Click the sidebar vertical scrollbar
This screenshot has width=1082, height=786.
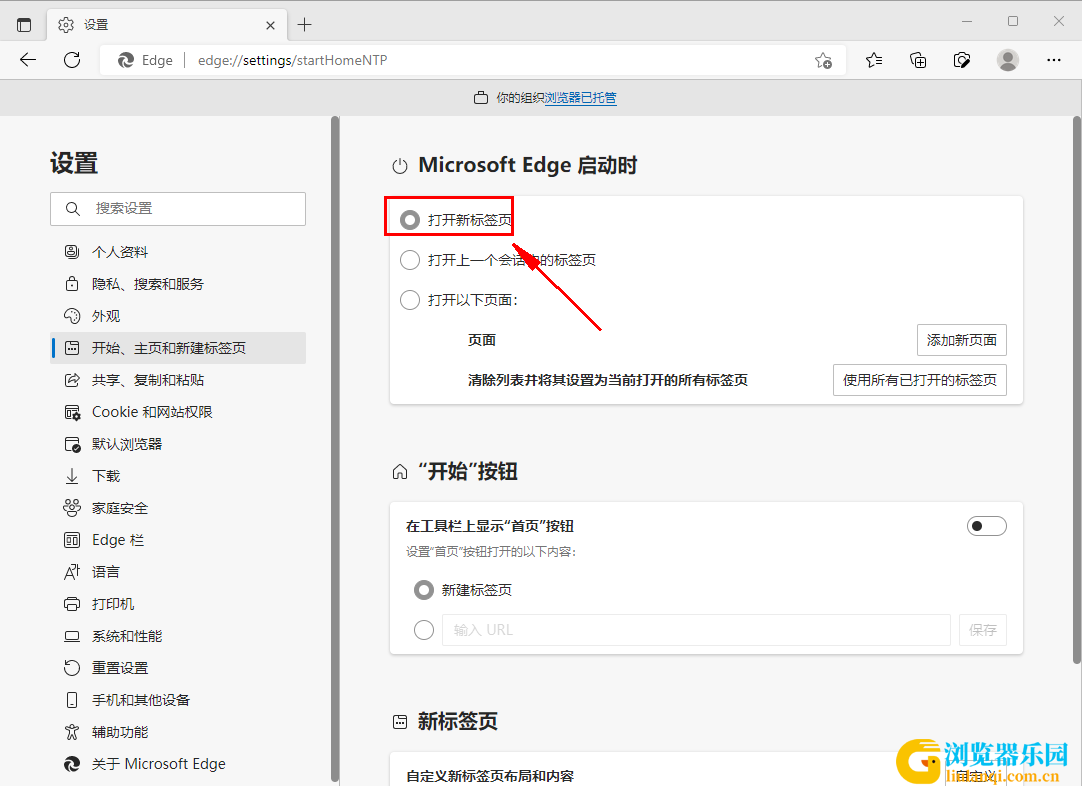[x=335, y=449]
